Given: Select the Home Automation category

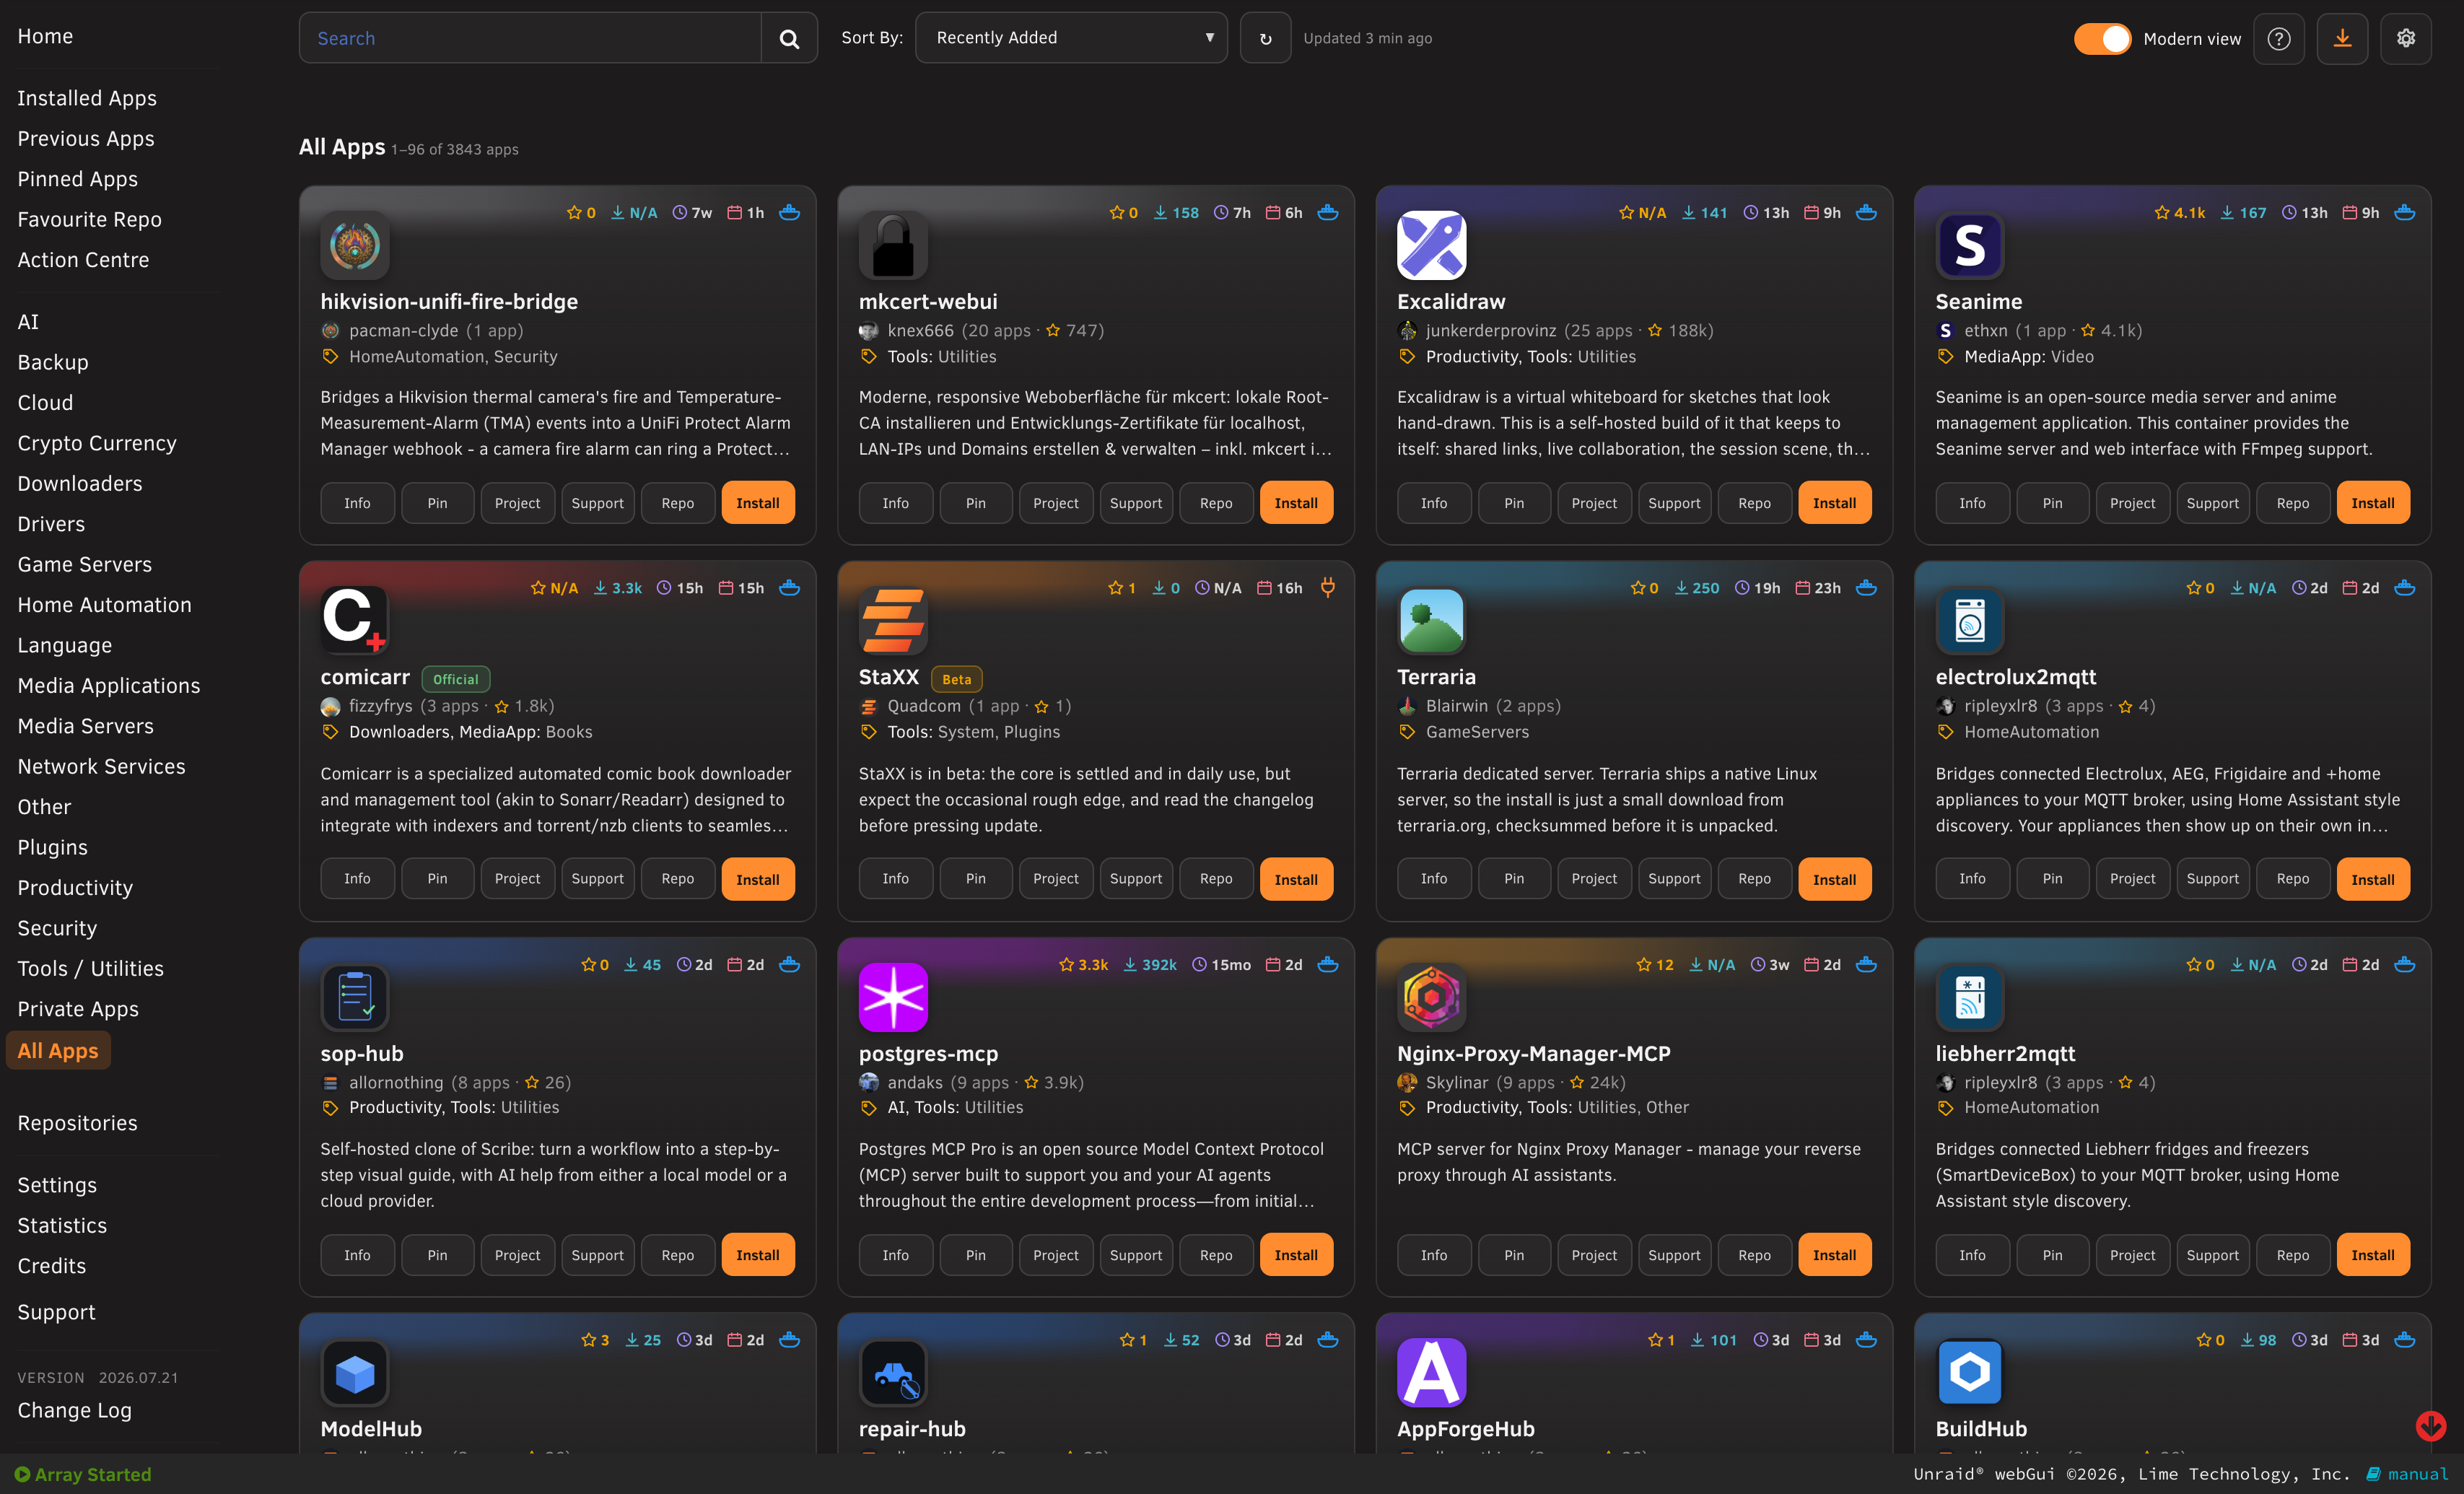Looking at the screenshot, I should 105,605.
